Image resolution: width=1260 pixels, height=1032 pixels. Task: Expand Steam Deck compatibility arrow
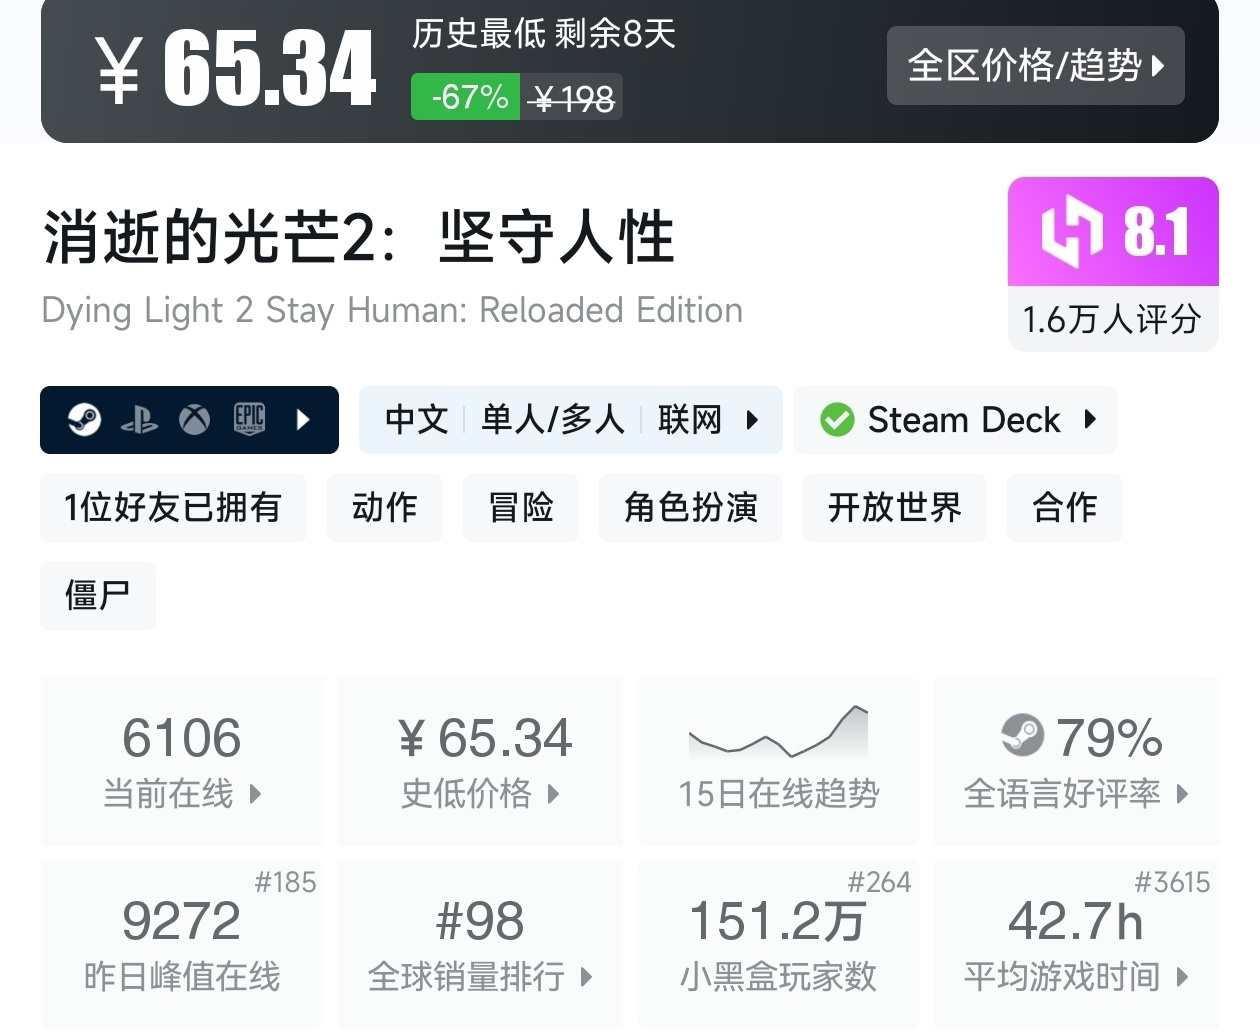point(1090,420)
